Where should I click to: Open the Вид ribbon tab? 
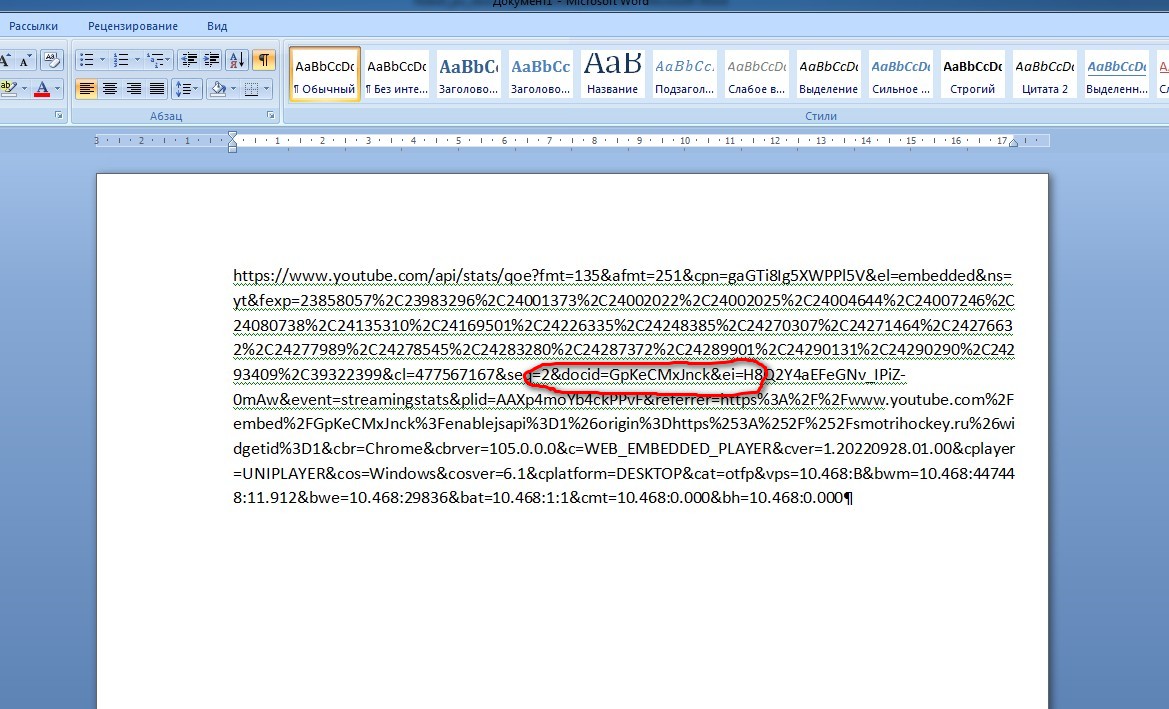coord(217,26)
